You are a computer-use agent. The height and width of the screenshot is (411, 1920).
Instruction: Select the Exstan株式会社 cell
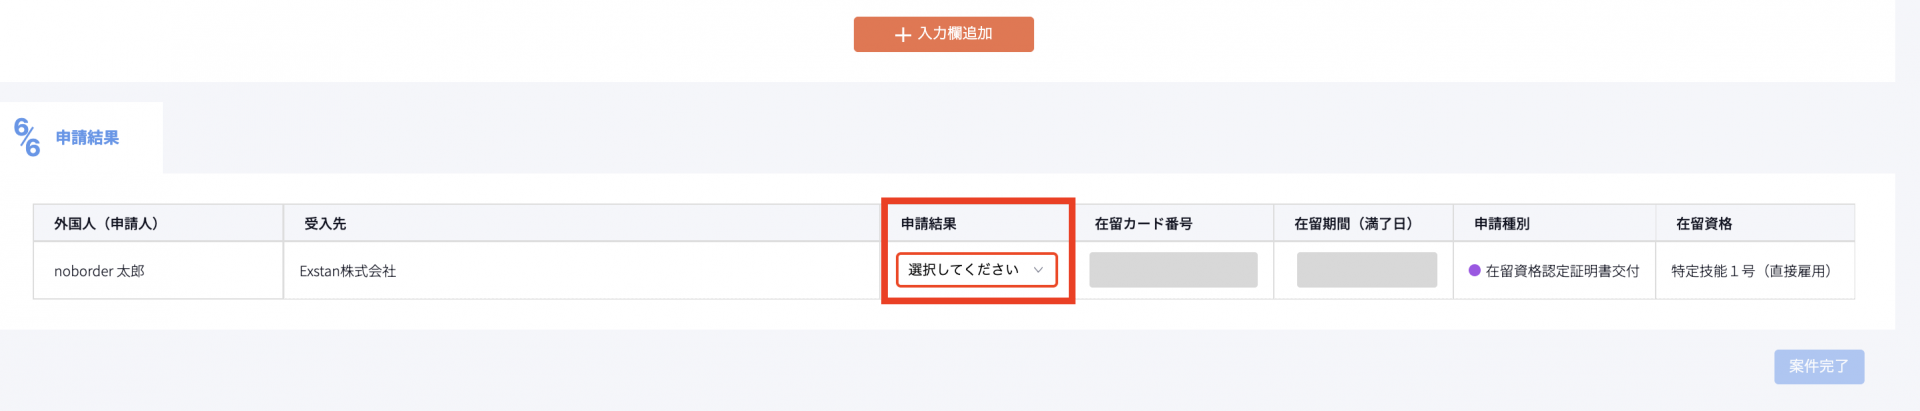(347, 271)
